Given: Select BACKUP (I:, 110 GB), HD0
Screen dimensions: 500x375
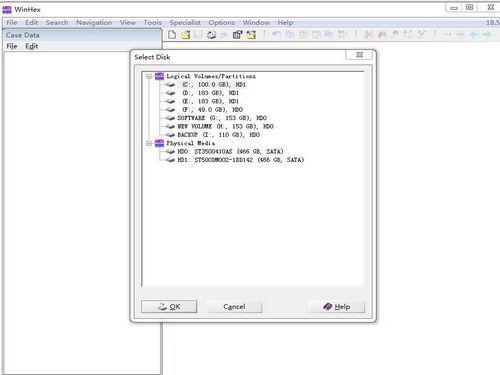Looking at the screenshot, I should (218, 135).
